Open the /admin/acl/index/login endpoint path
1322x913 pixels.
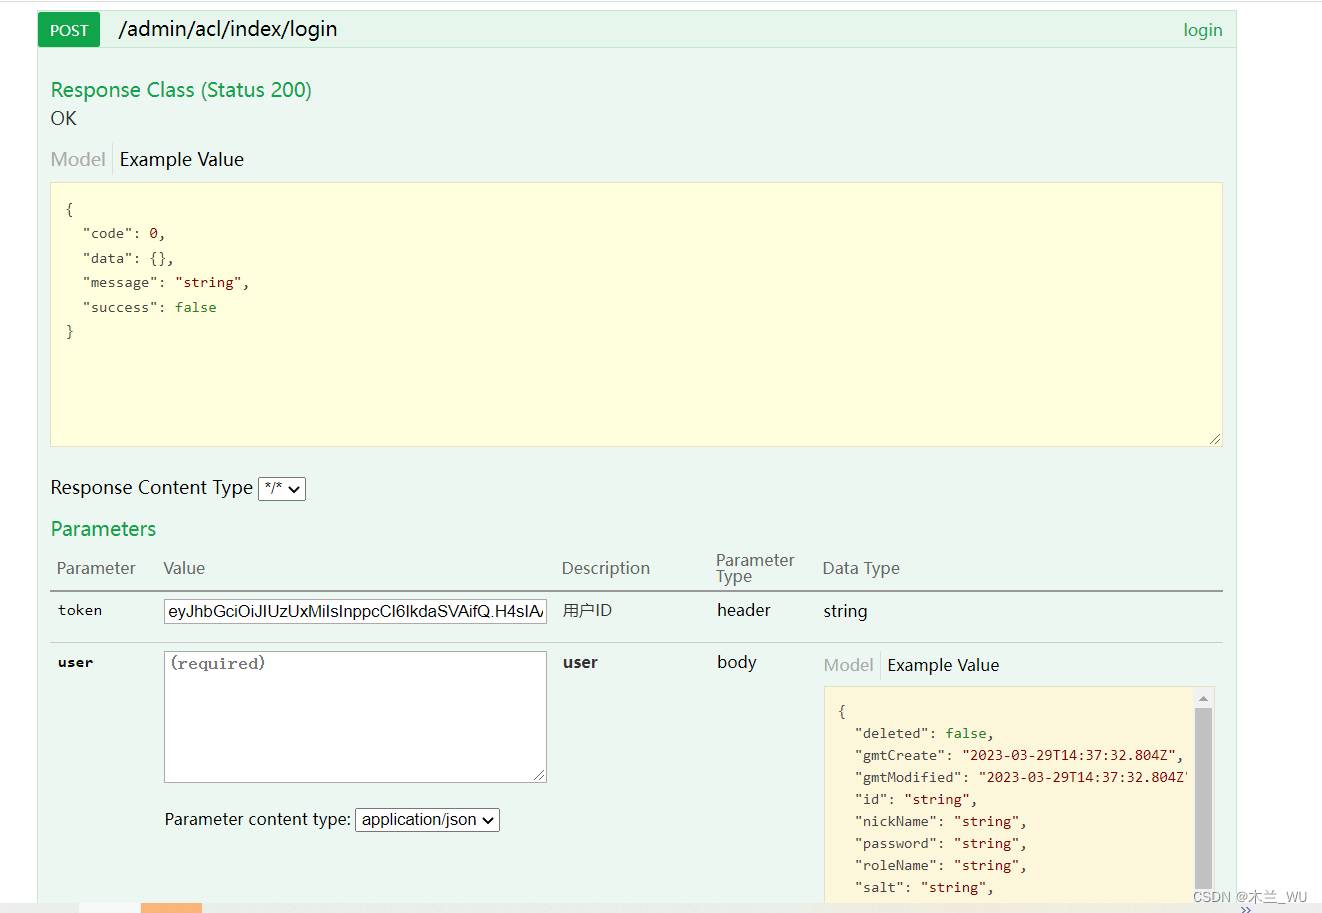(228, 29)
